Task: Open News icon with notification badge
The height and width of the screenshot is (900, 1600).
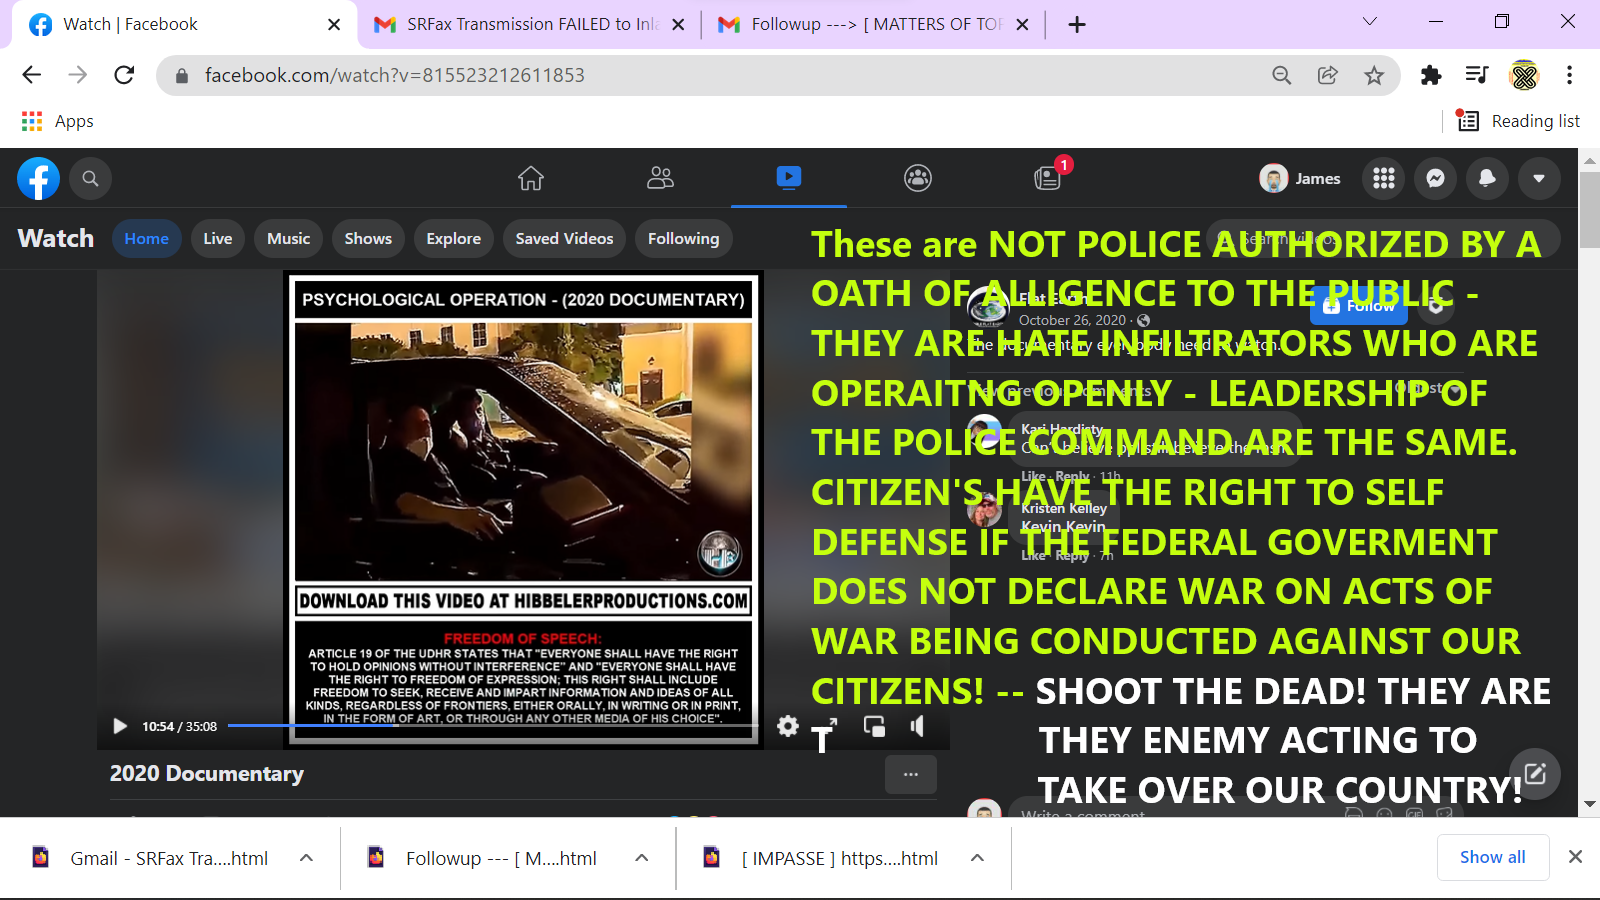Action: point(1047,178)
